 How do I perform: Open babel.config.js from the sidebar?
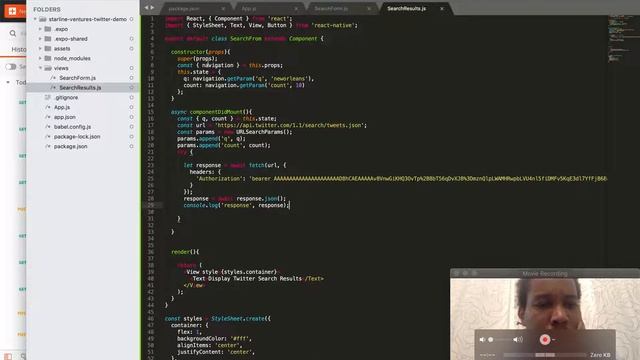point(72,127)
